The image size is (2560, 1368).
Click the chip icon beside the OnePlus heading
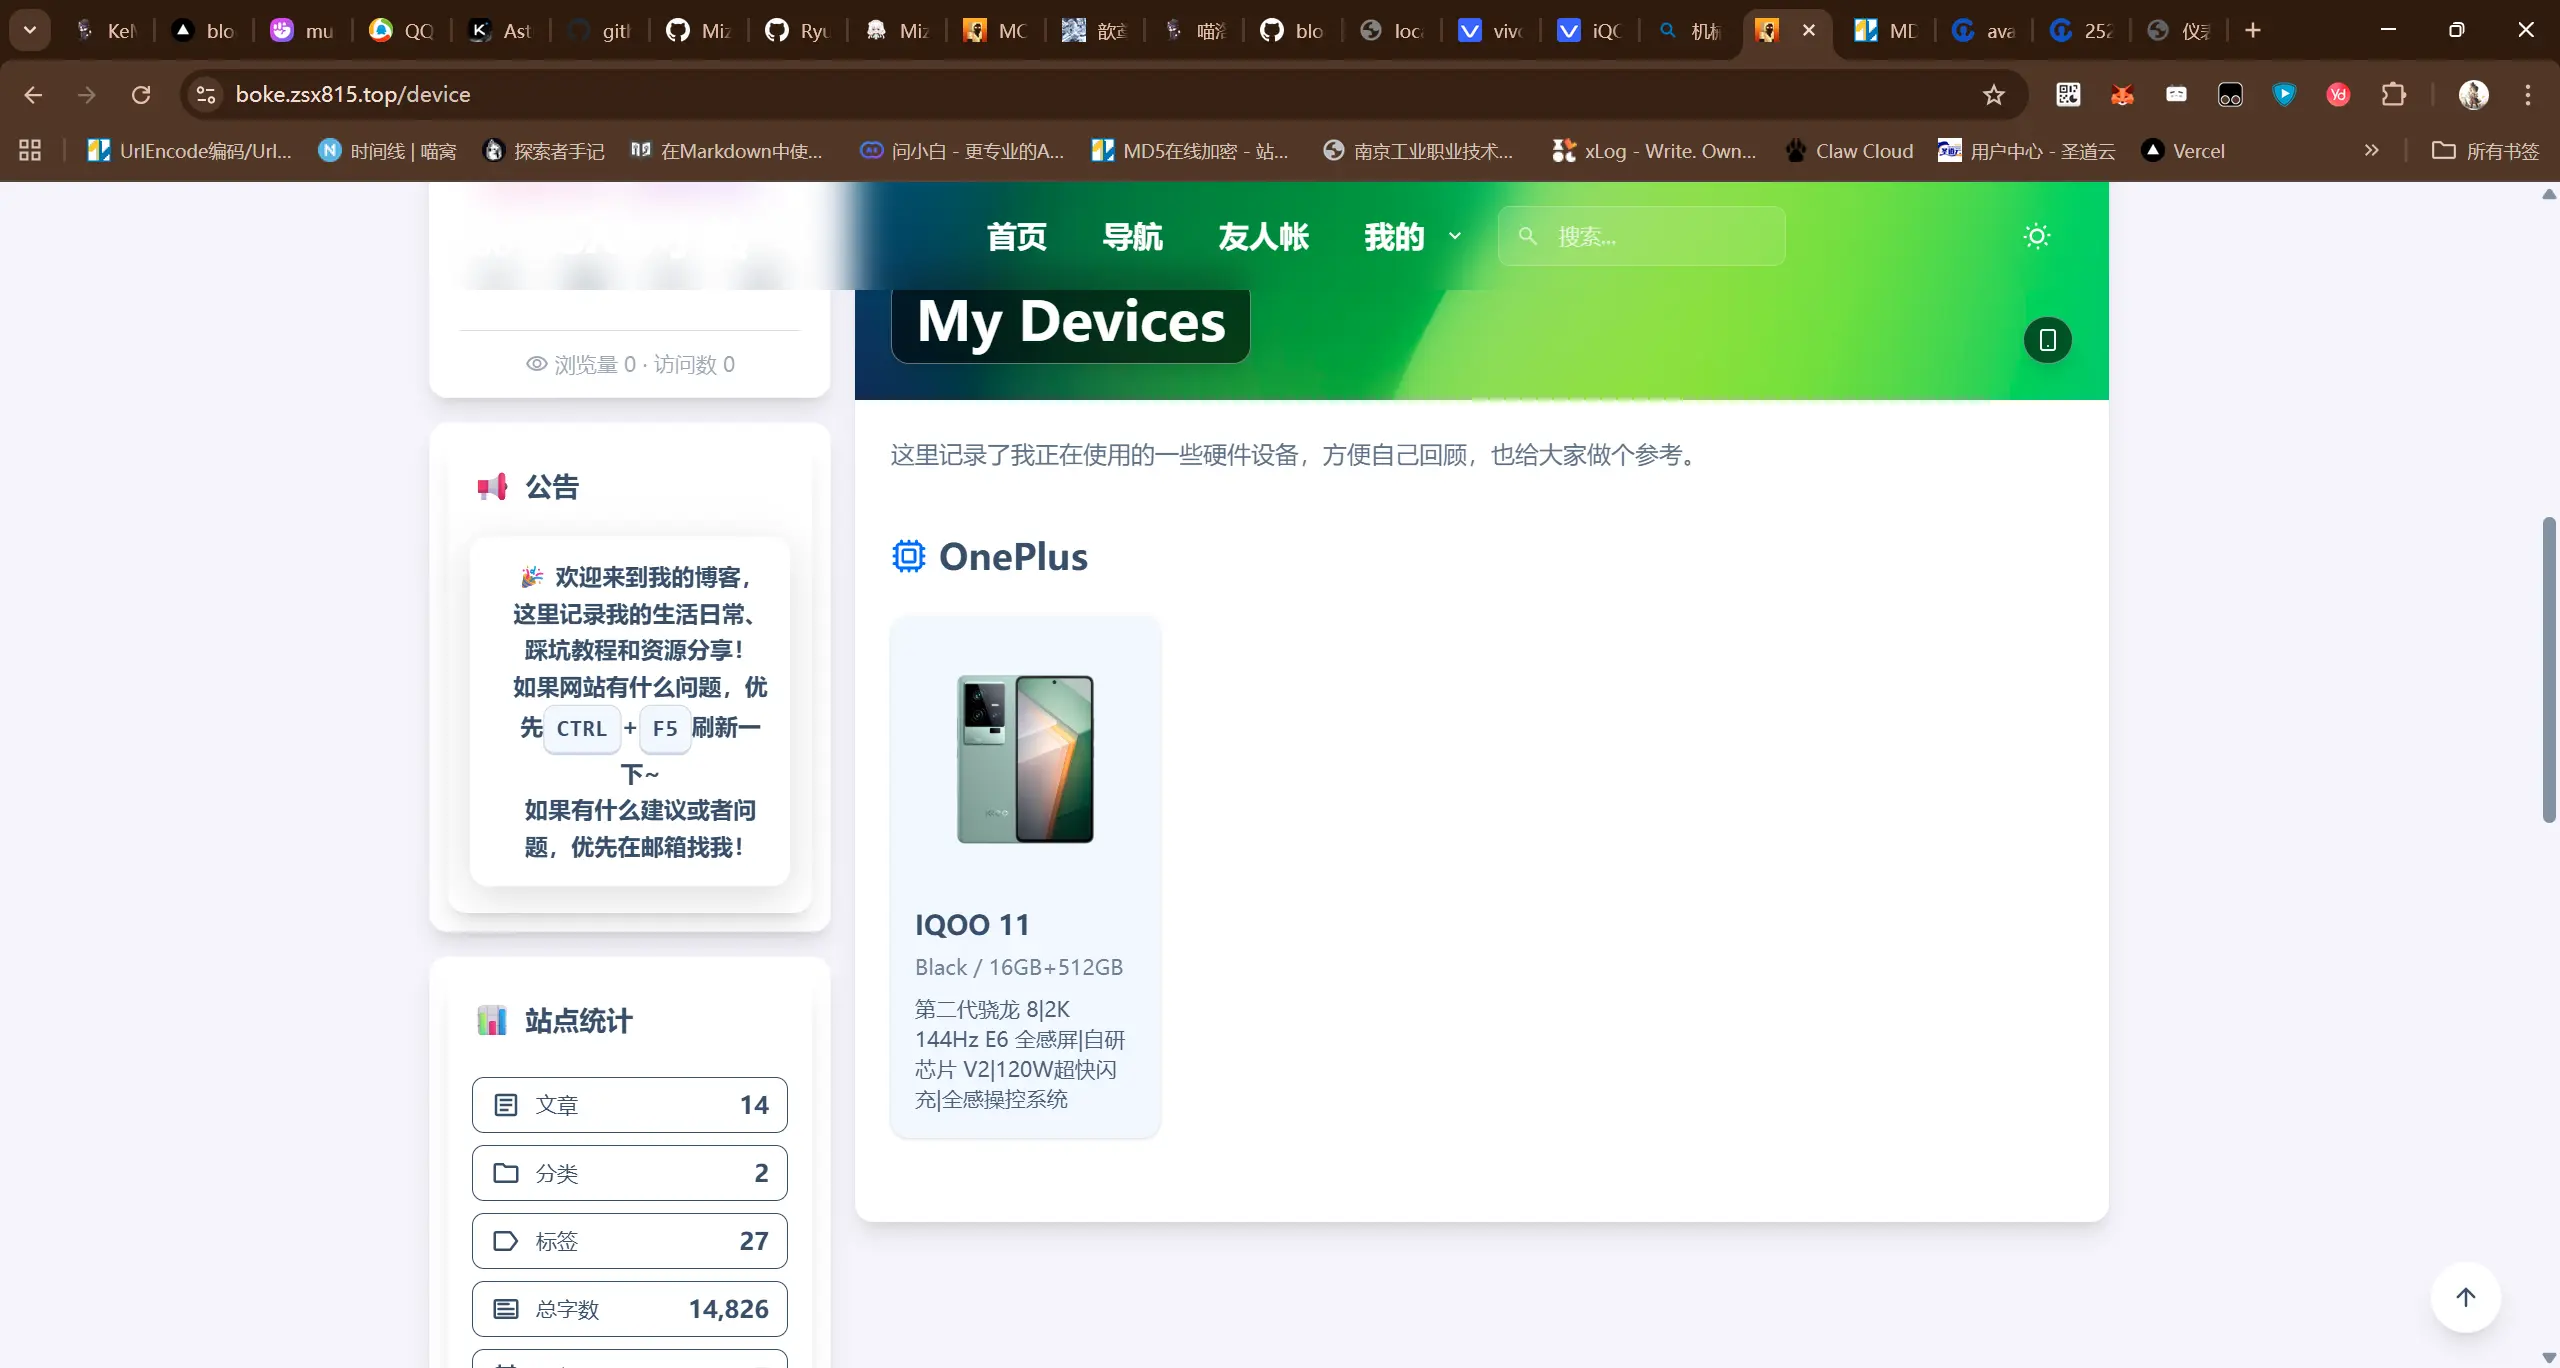tap(907, 556)
